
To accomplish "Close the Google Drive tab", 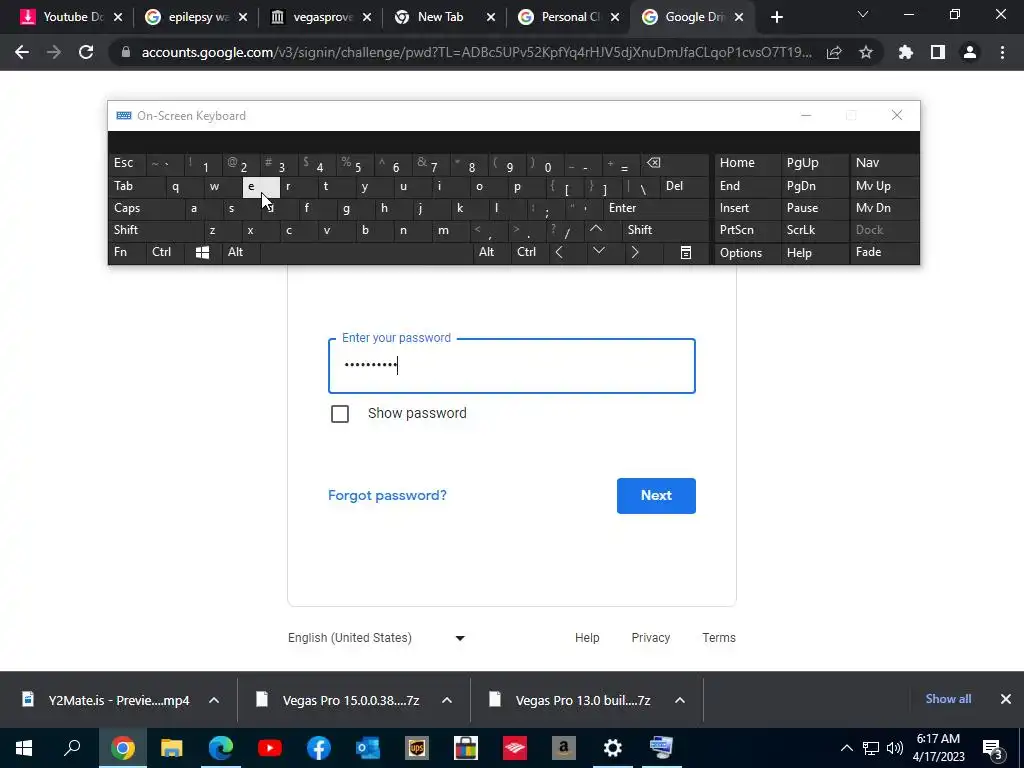I will coord(739,17).
